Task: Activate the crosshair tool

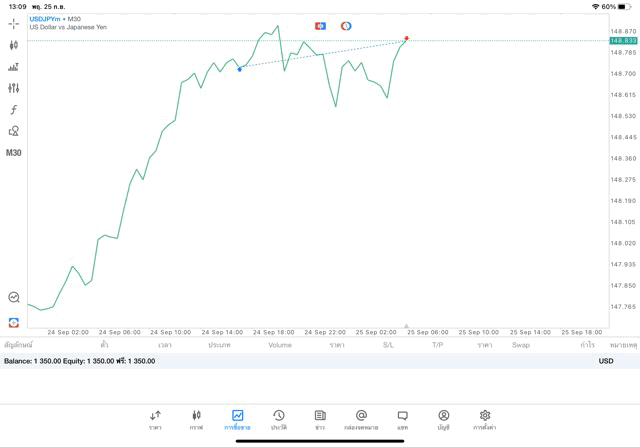Action: 13,23
